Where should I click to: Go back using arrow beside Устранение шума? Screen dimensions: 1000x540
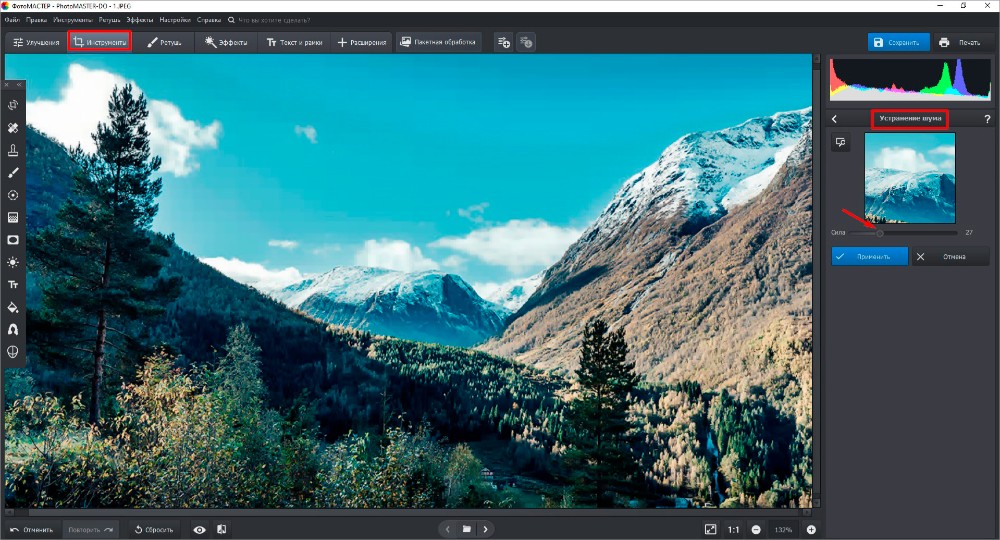(835, 119)
